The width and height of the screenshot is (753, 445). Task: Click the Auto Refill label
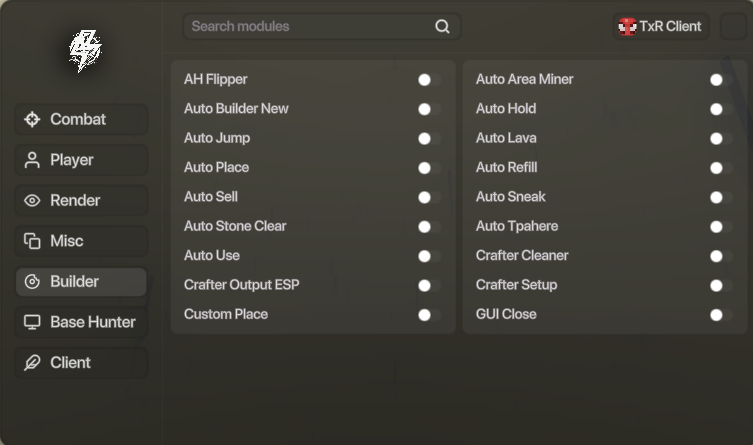[507, 167]
